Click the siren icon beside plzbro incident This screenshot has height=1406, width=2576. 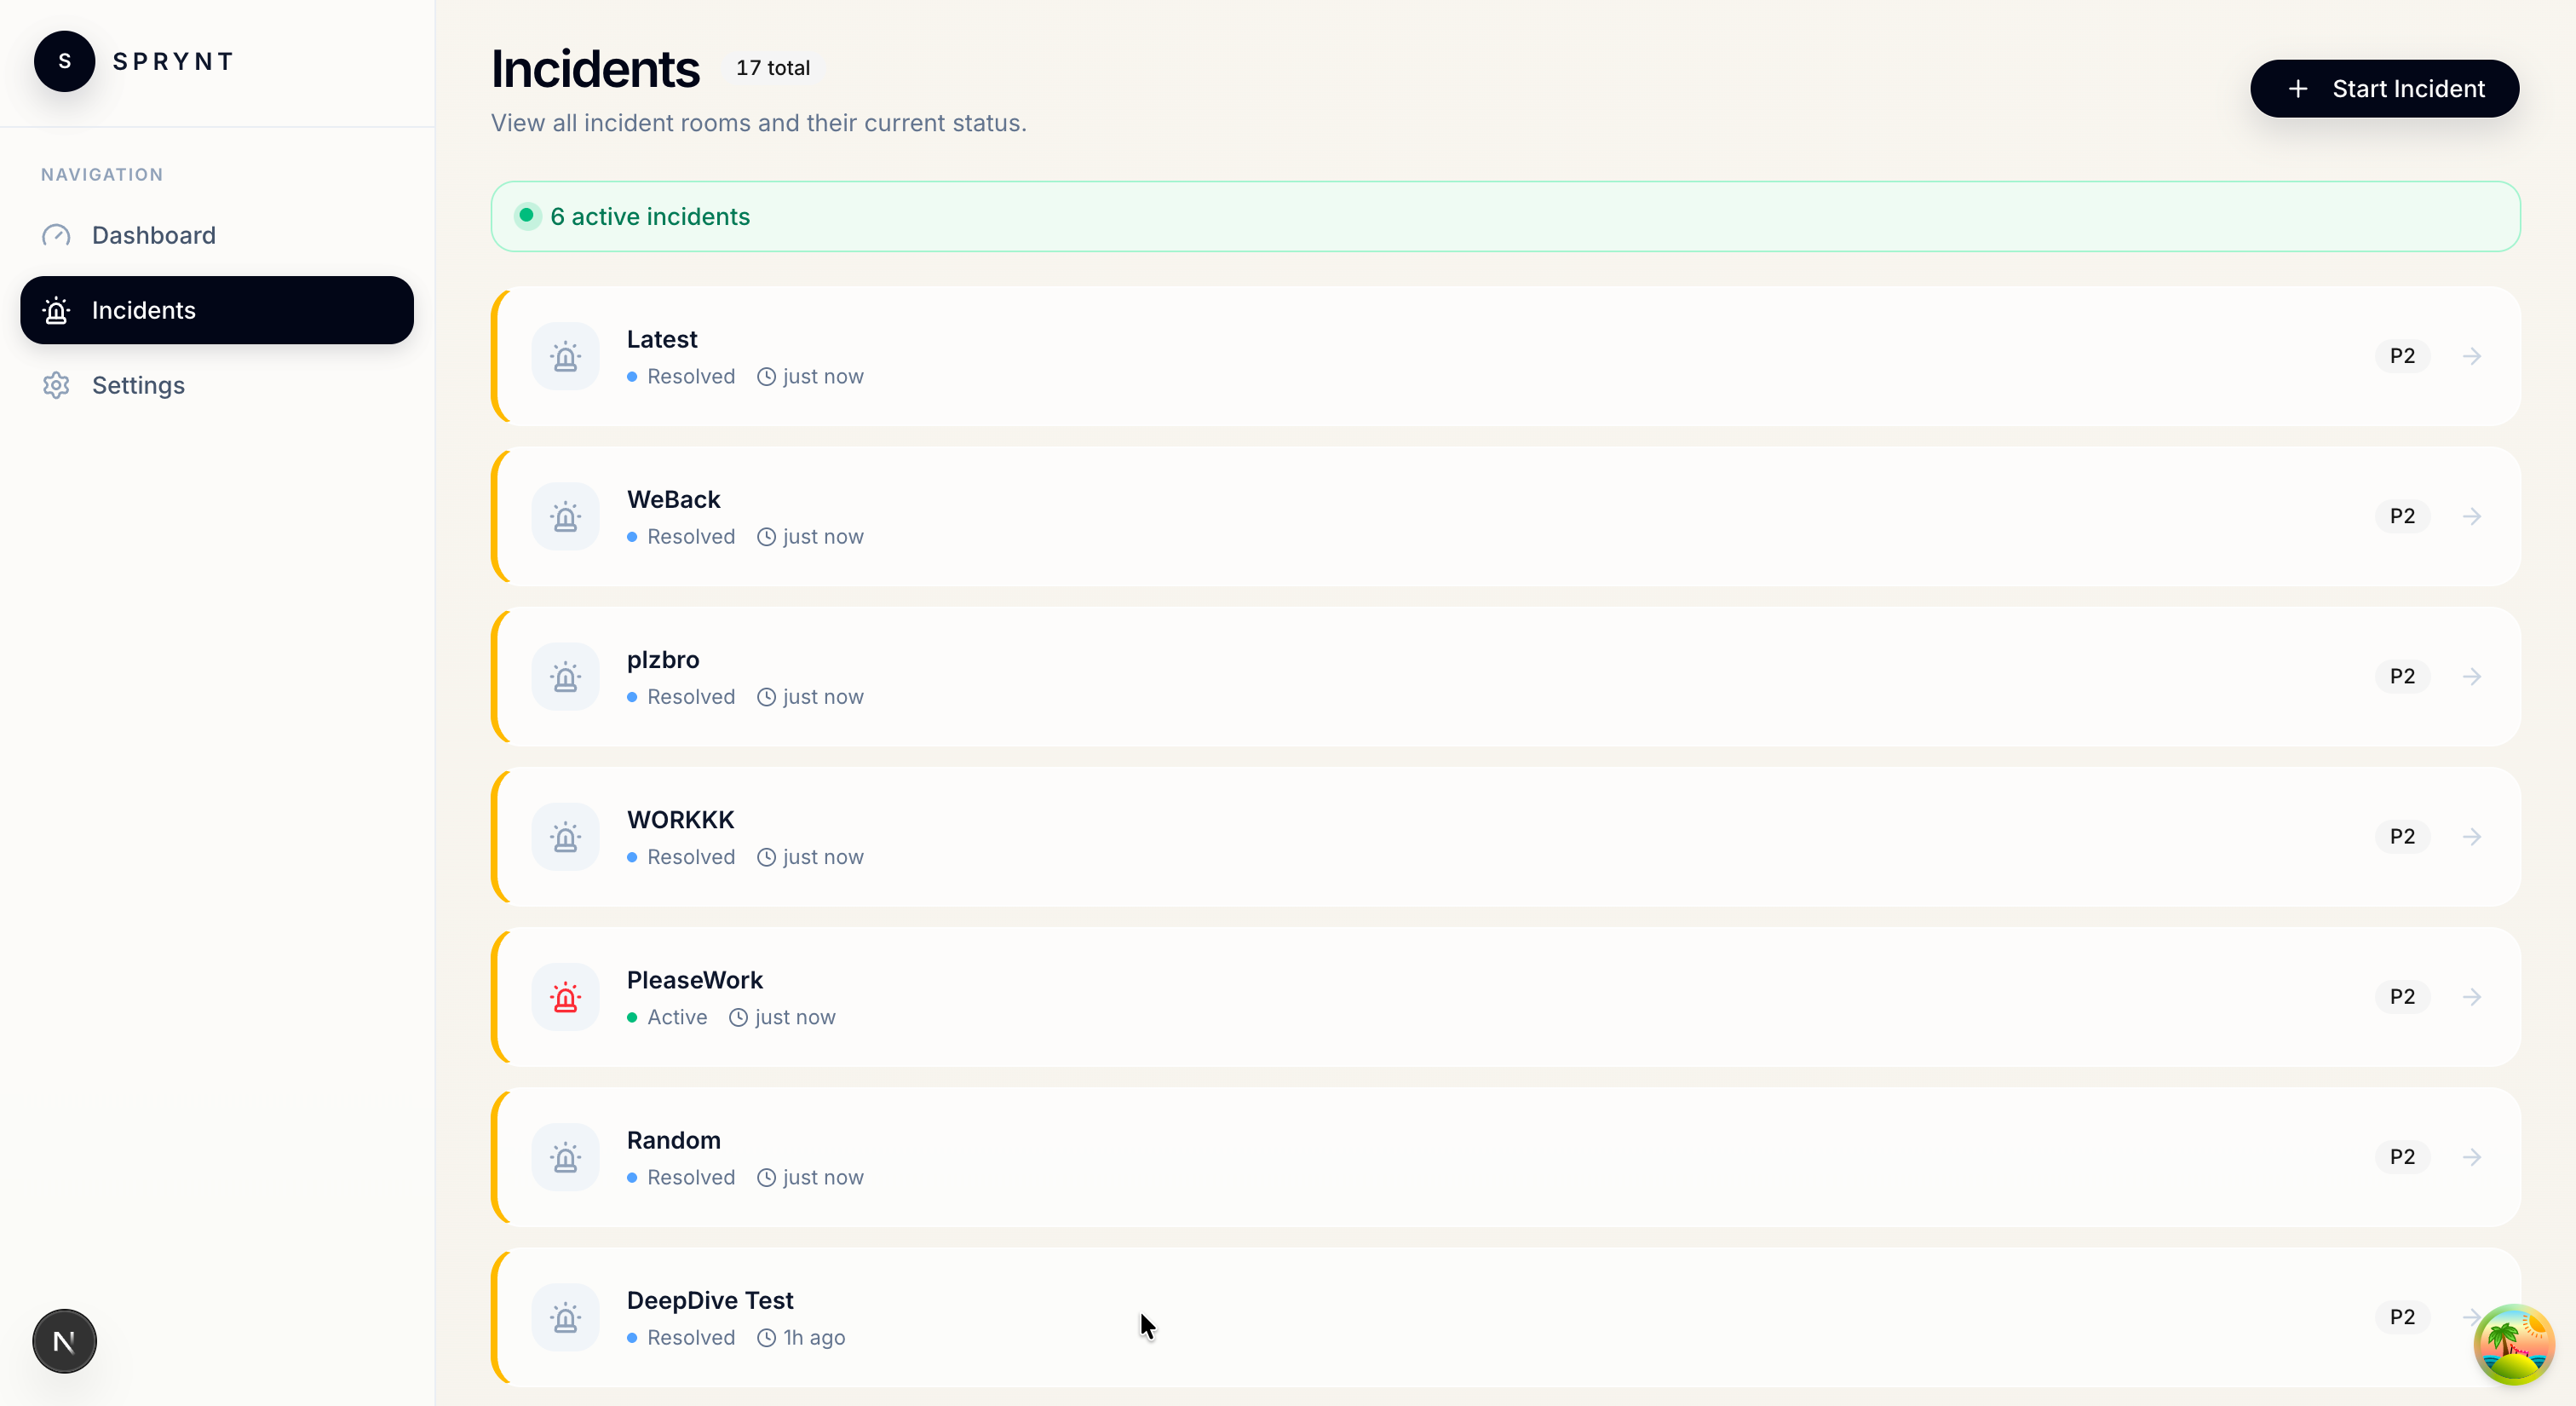pyautogui.click(x=565, y=677)
